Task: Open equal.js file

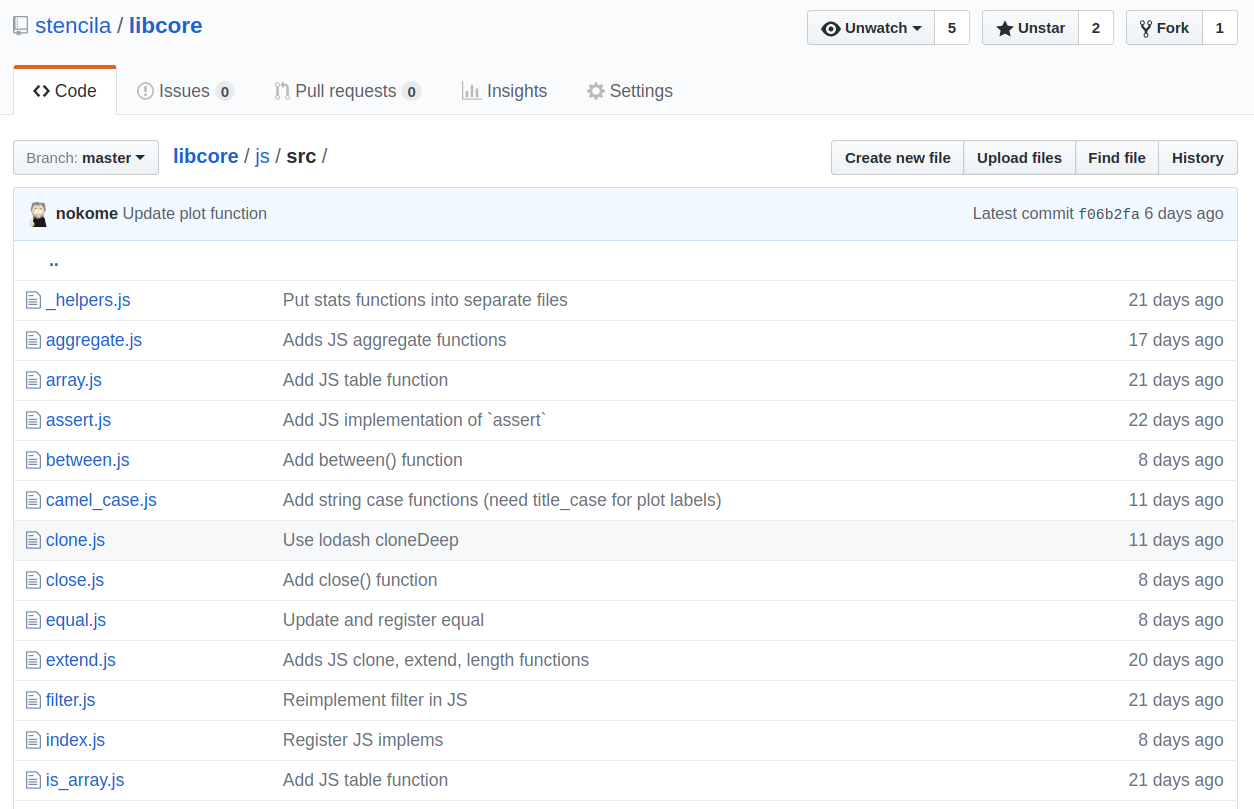Action: point(76,620)
